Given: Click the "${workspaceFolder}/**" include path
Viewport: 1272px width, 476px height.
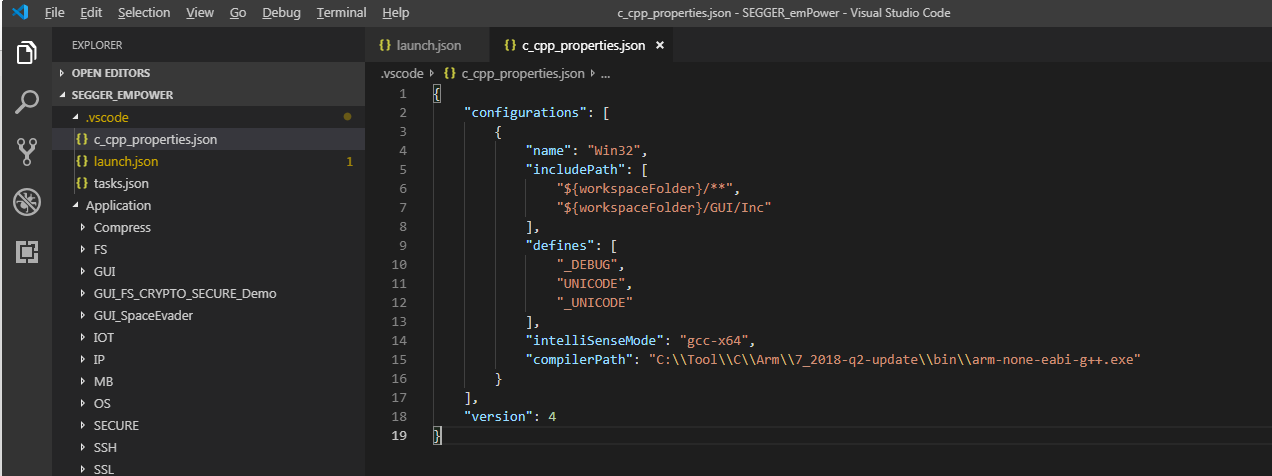Looking at the screenshot, I should [x=648, y=188].
